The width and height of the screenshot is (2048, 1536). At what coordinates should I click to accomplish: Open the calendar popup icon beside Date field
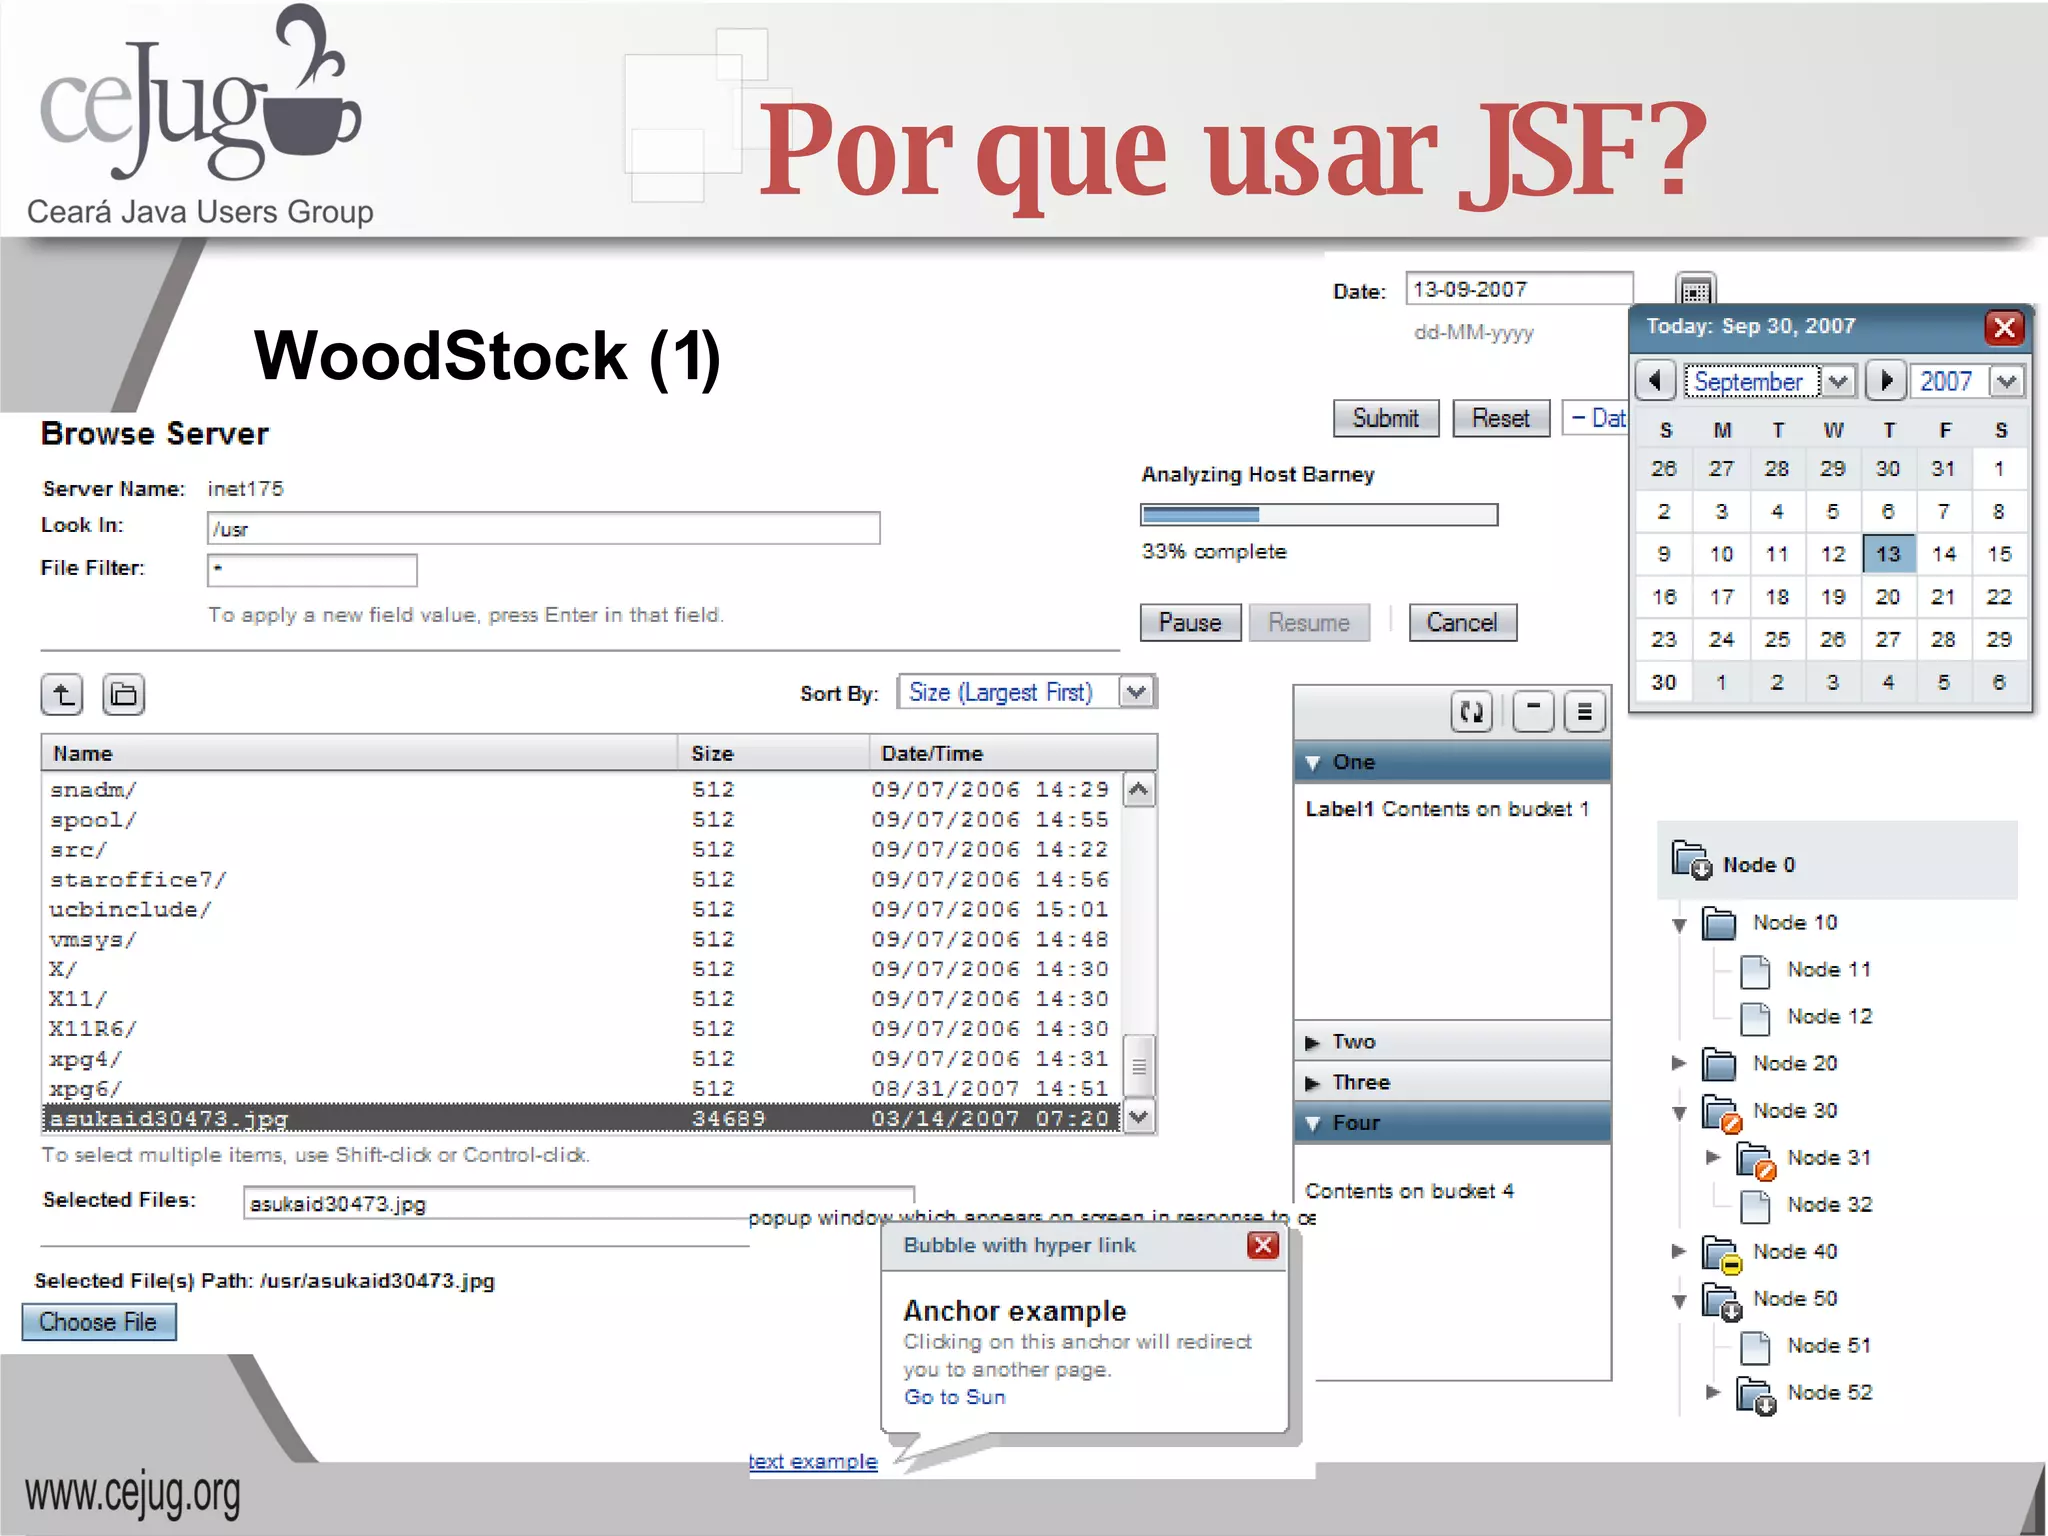coord(1695,290)
